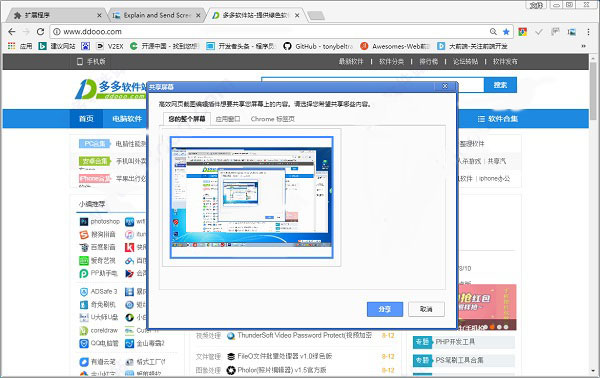Bookmark this page with the blue star

[x=506, y=32]
